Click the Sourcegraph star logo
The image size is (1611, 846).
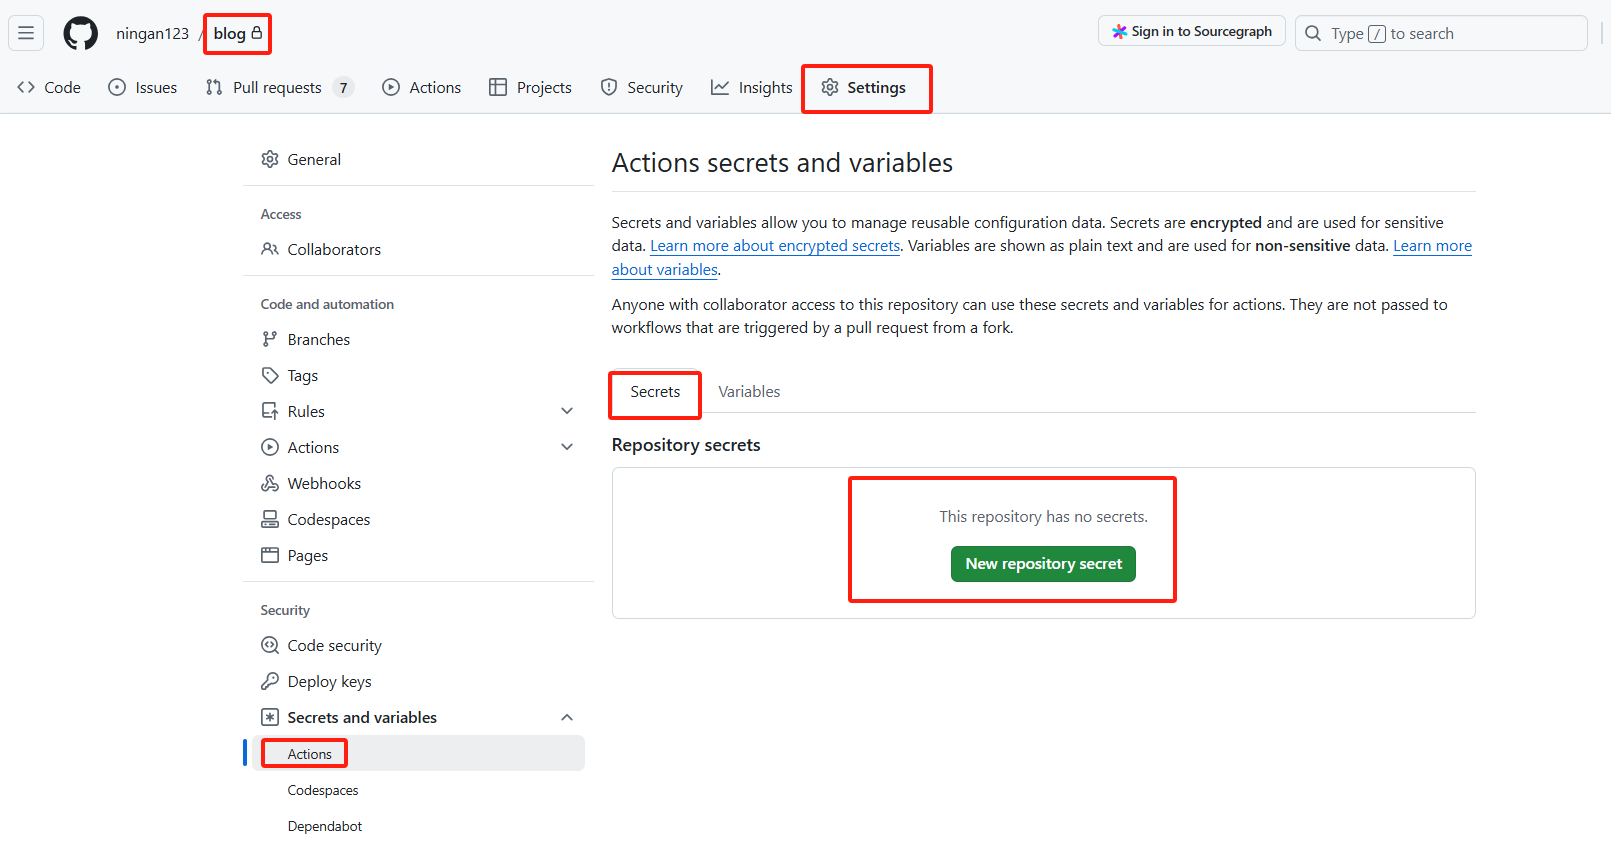[1120, 32]
